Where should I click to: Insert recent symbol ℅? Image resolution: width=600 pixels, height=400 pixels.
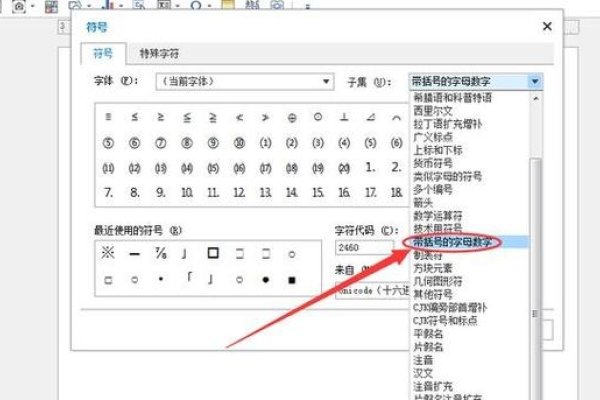161,253
